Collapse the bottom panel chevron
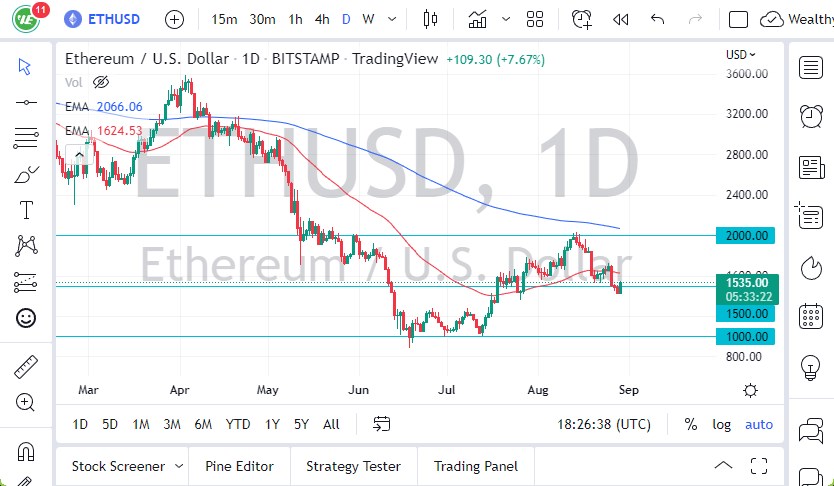Viewport: 834px width, 486px height. coord(724,466)
